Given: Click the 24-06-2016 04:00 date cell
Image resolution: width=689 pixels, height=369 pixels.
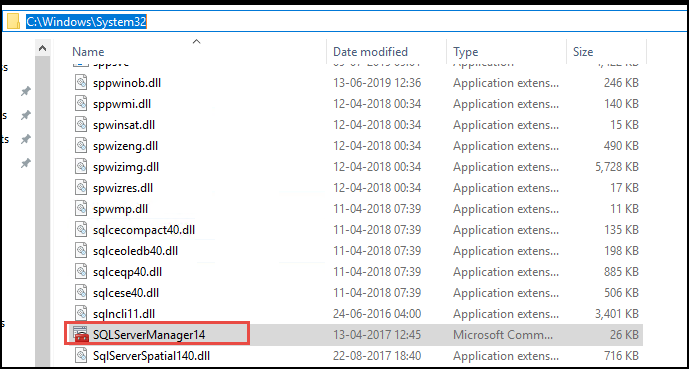Looking at the screenshot, I should click(x=377, y=314).
